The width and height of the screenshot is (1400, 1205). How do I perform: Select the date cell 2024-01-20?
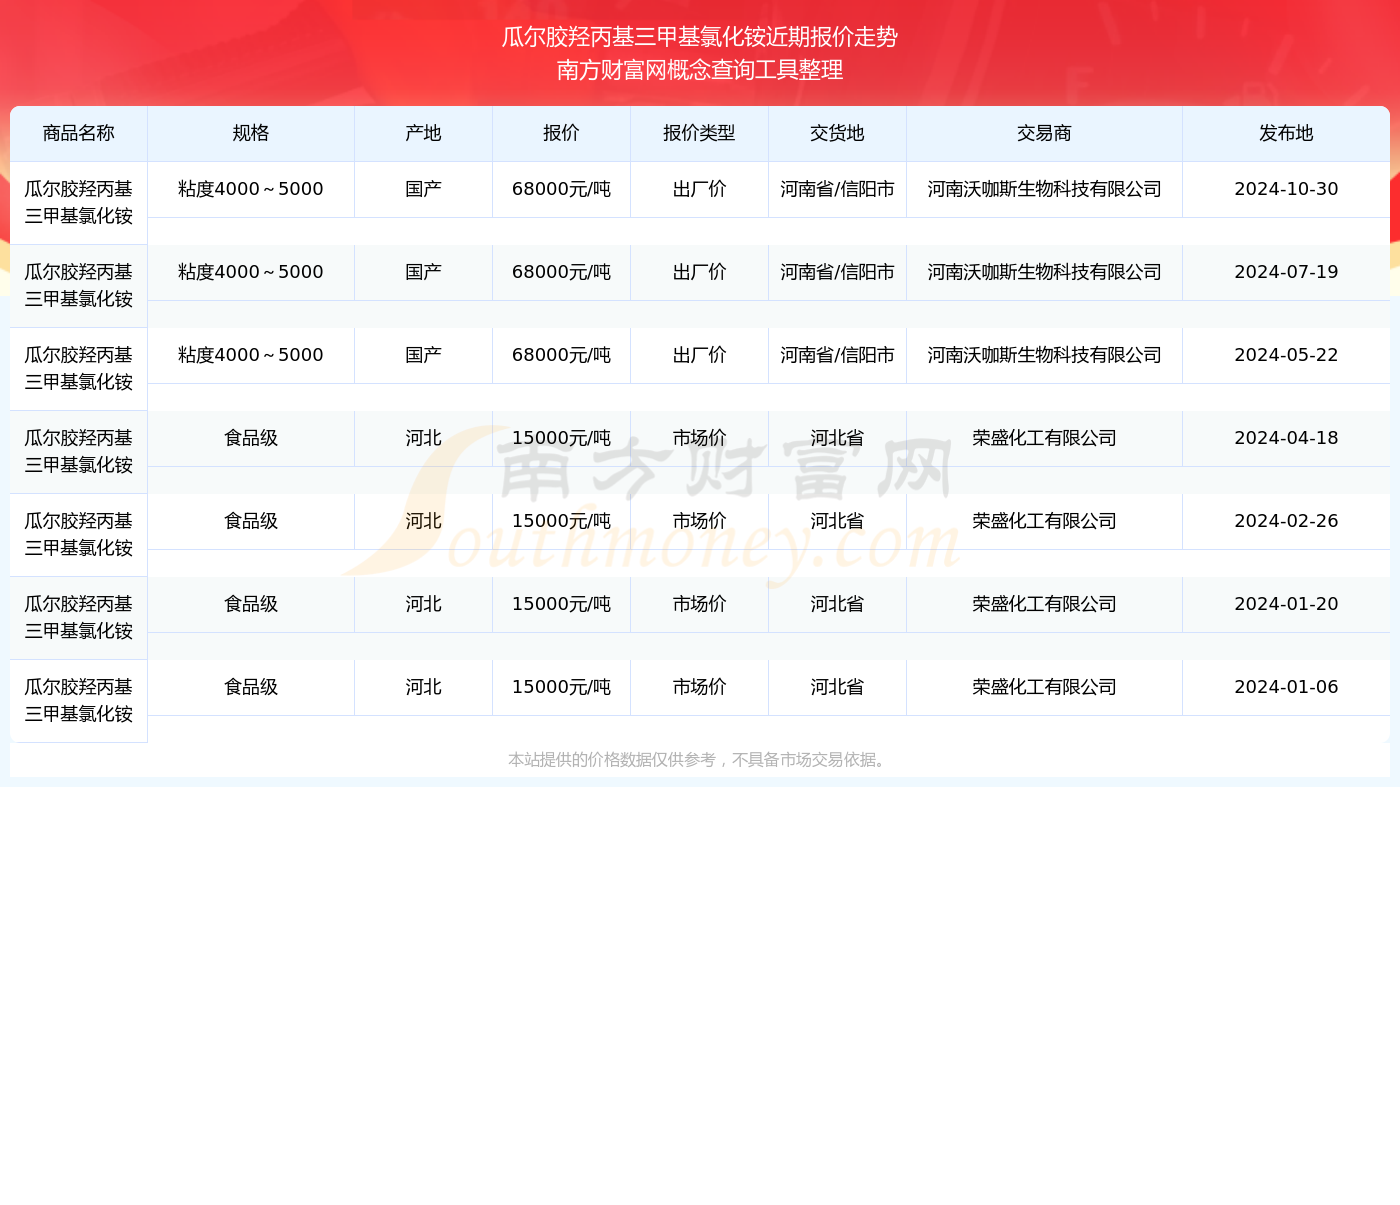[1286, 604]
